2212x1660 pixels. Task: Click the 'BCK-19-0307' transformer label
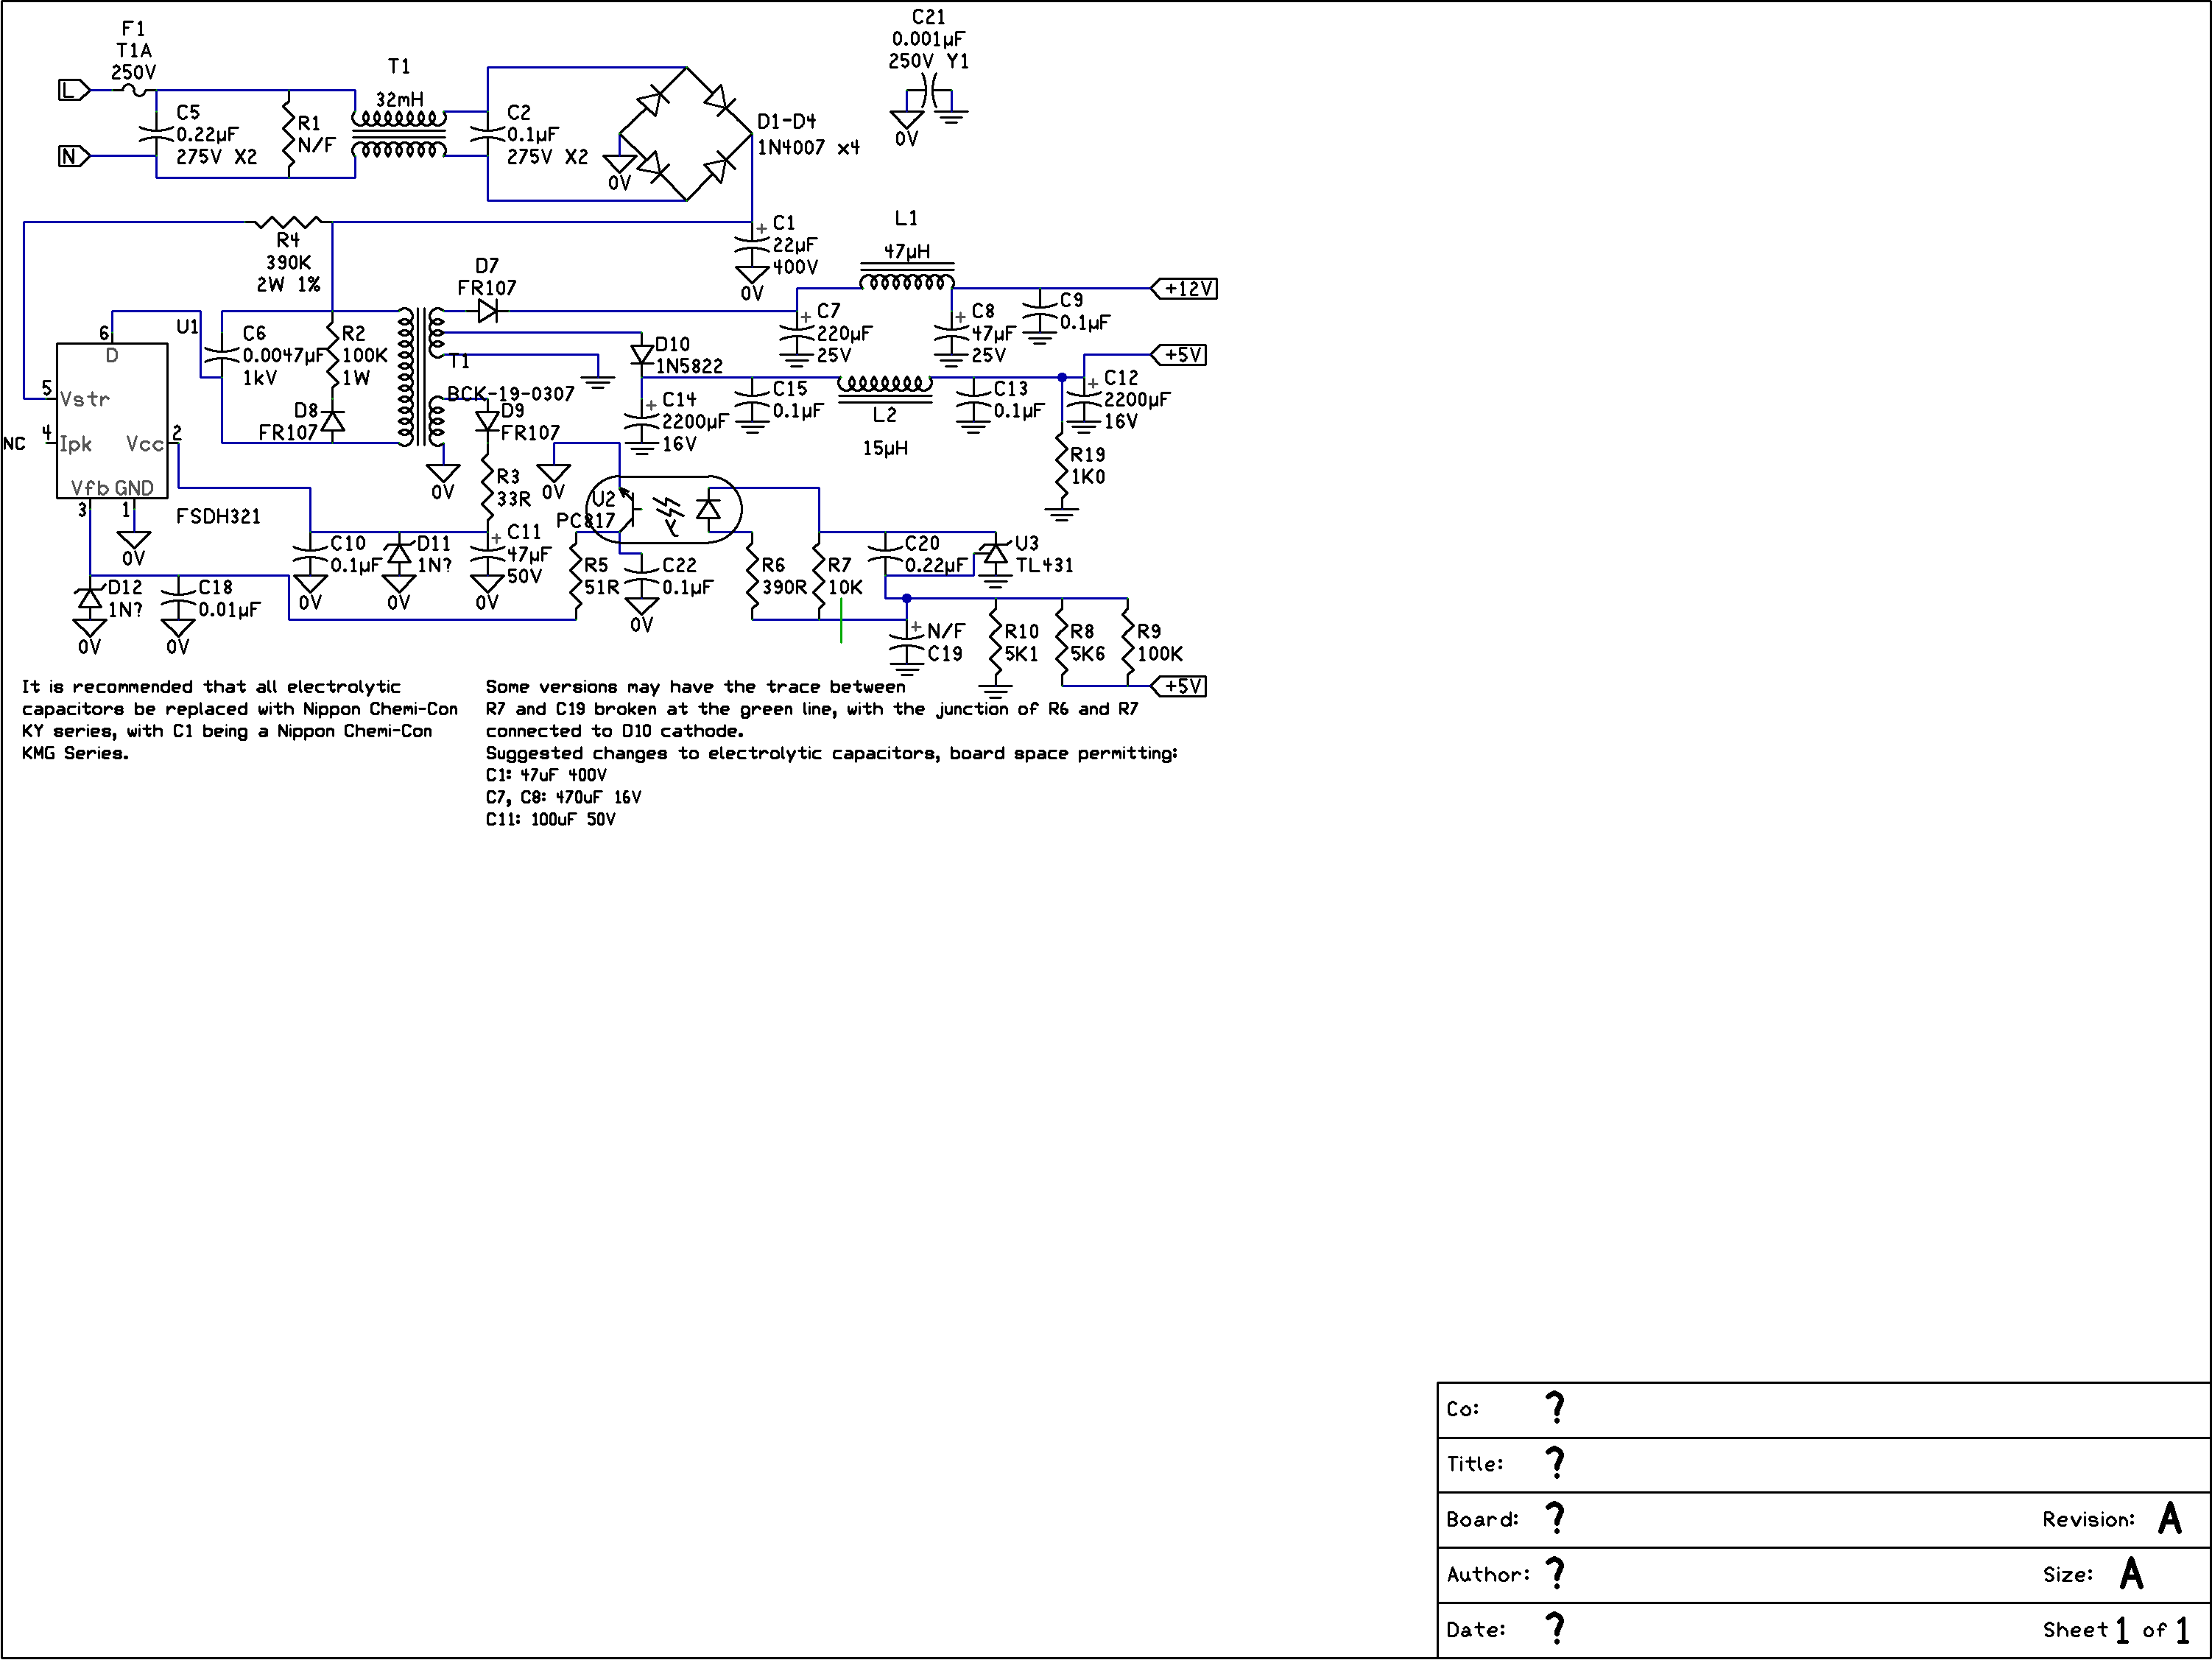coord(511,394)
